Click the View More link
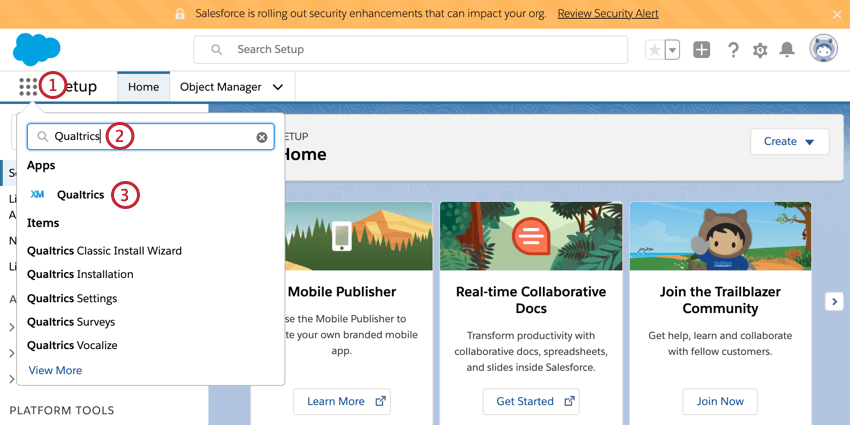850x425 pixels. point(55,370)
